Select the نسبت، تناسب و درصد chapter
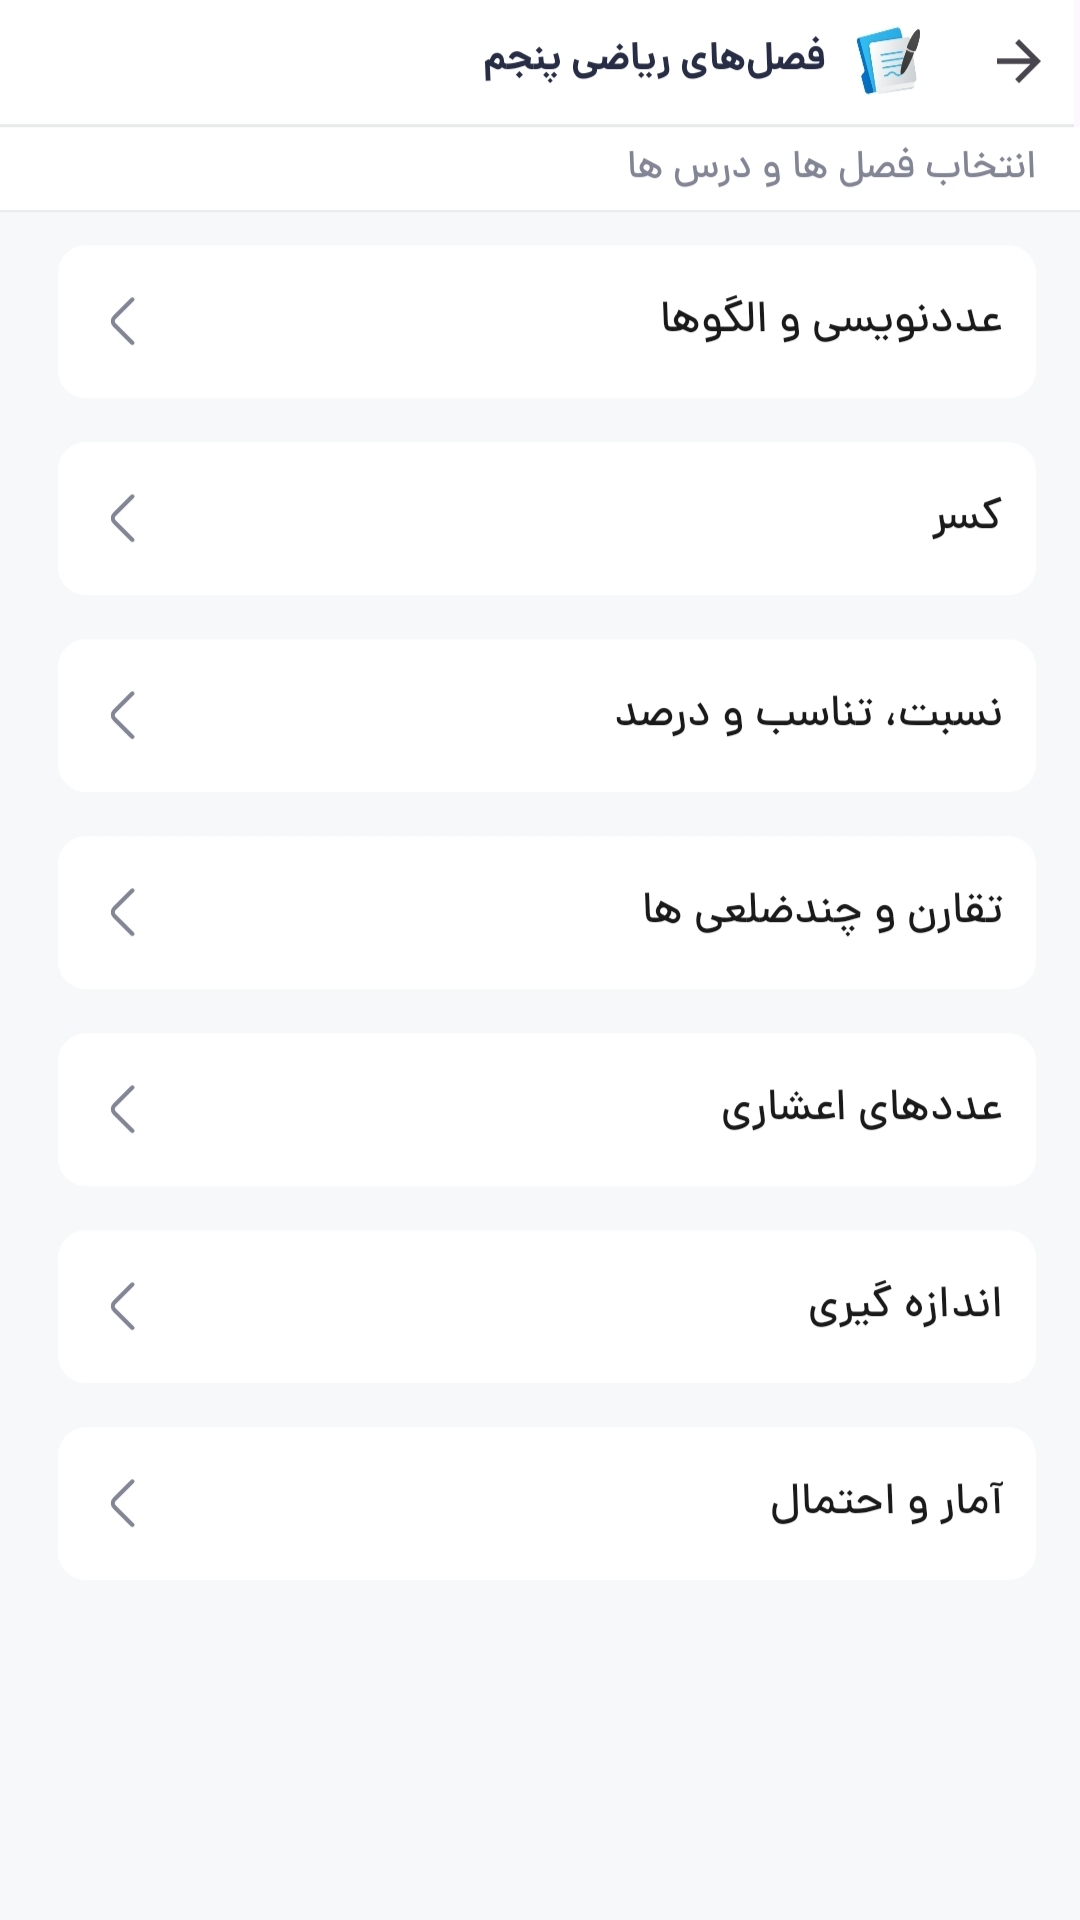Screen dimensions: 1080x1920 click(808, 714)
